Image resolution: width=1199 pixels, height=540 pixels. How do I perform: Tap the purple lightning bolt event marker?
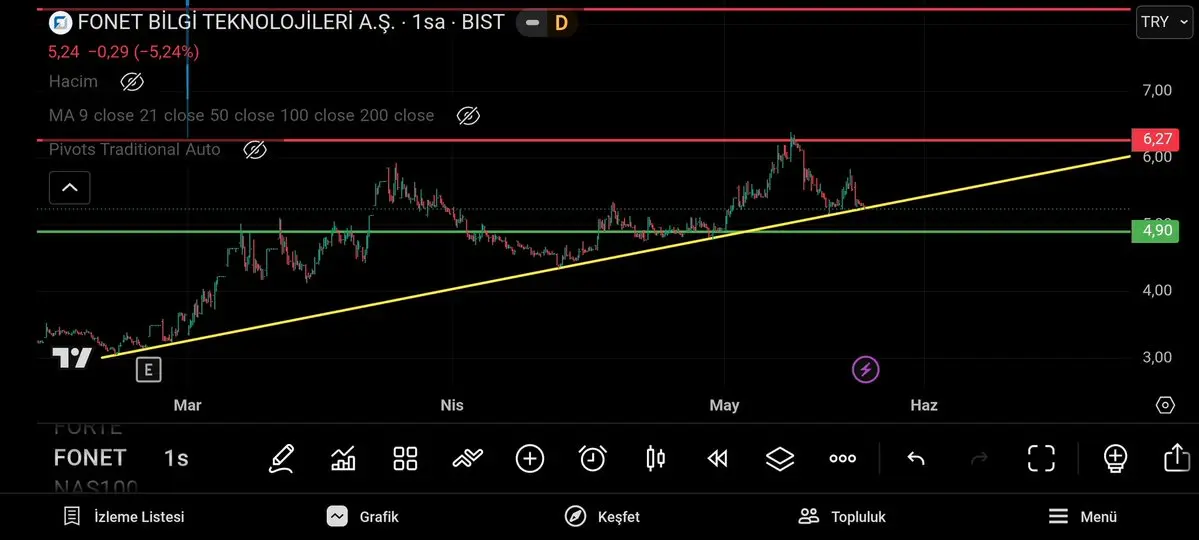tap(866, 370)
